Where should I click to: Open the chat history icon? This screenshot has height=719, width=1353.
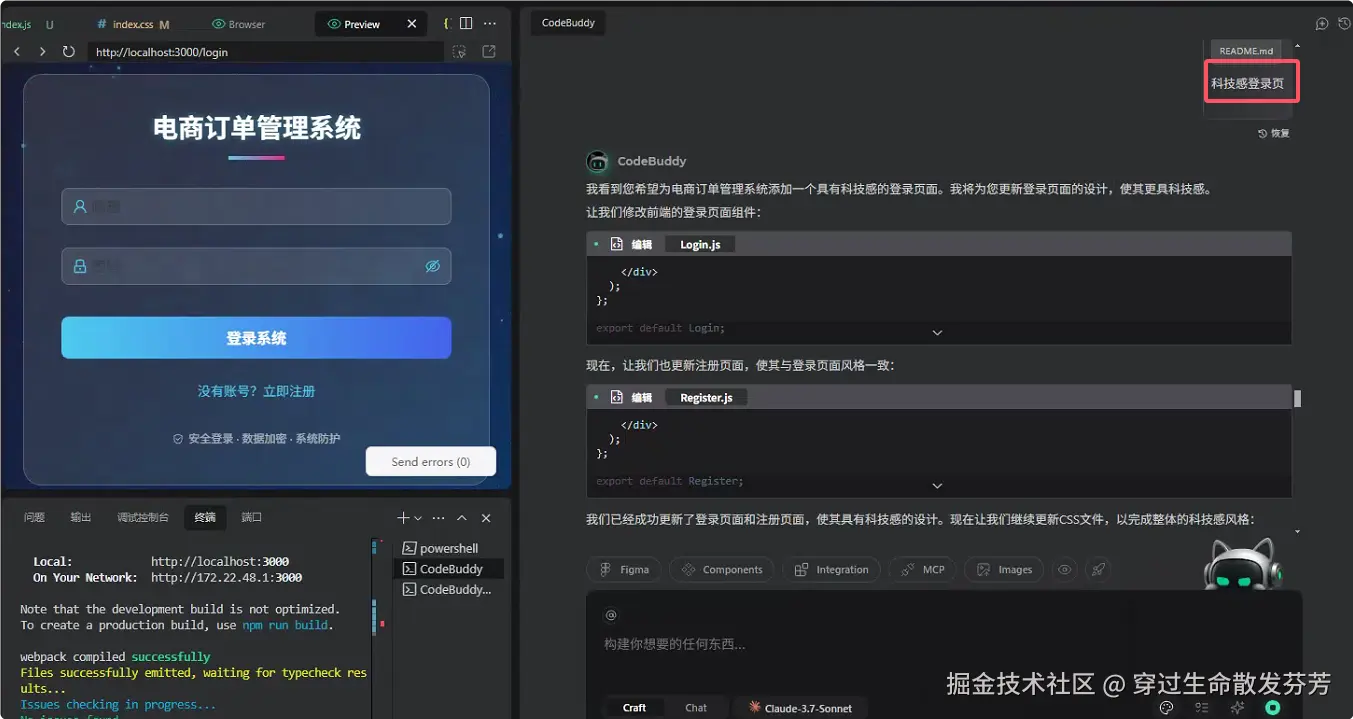click(x=1343, y=23)
